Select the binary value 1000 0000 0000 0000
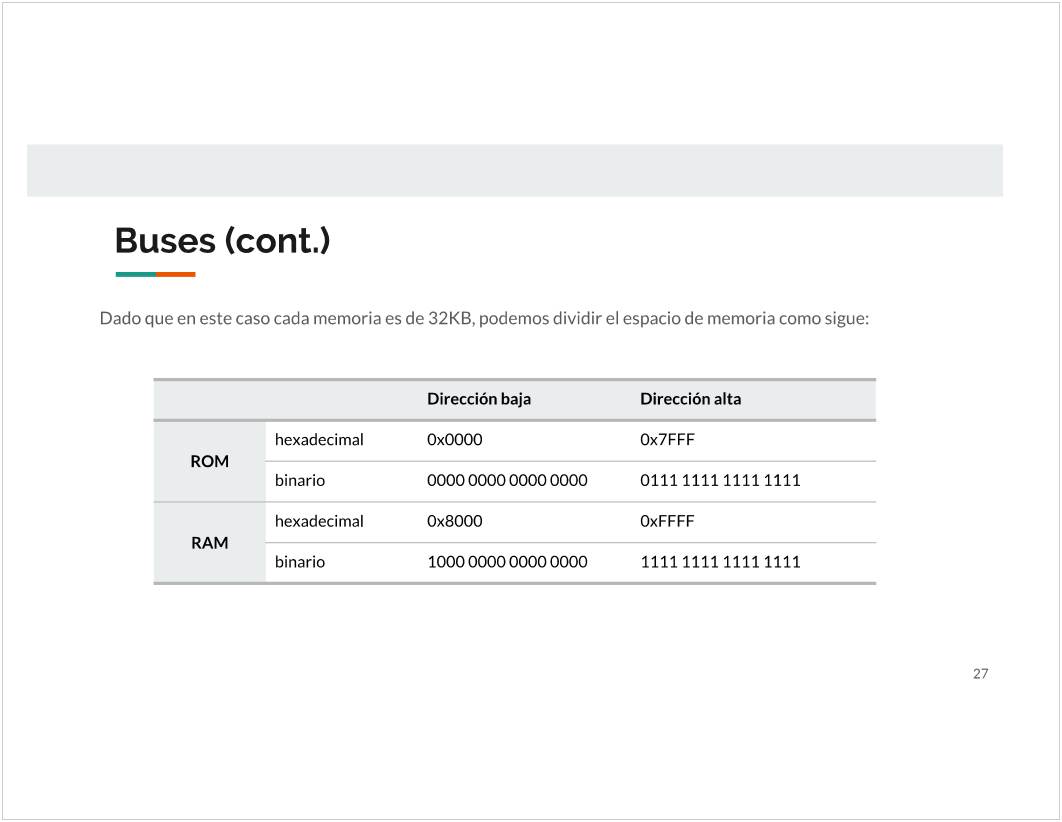 [x=507, y=562]
